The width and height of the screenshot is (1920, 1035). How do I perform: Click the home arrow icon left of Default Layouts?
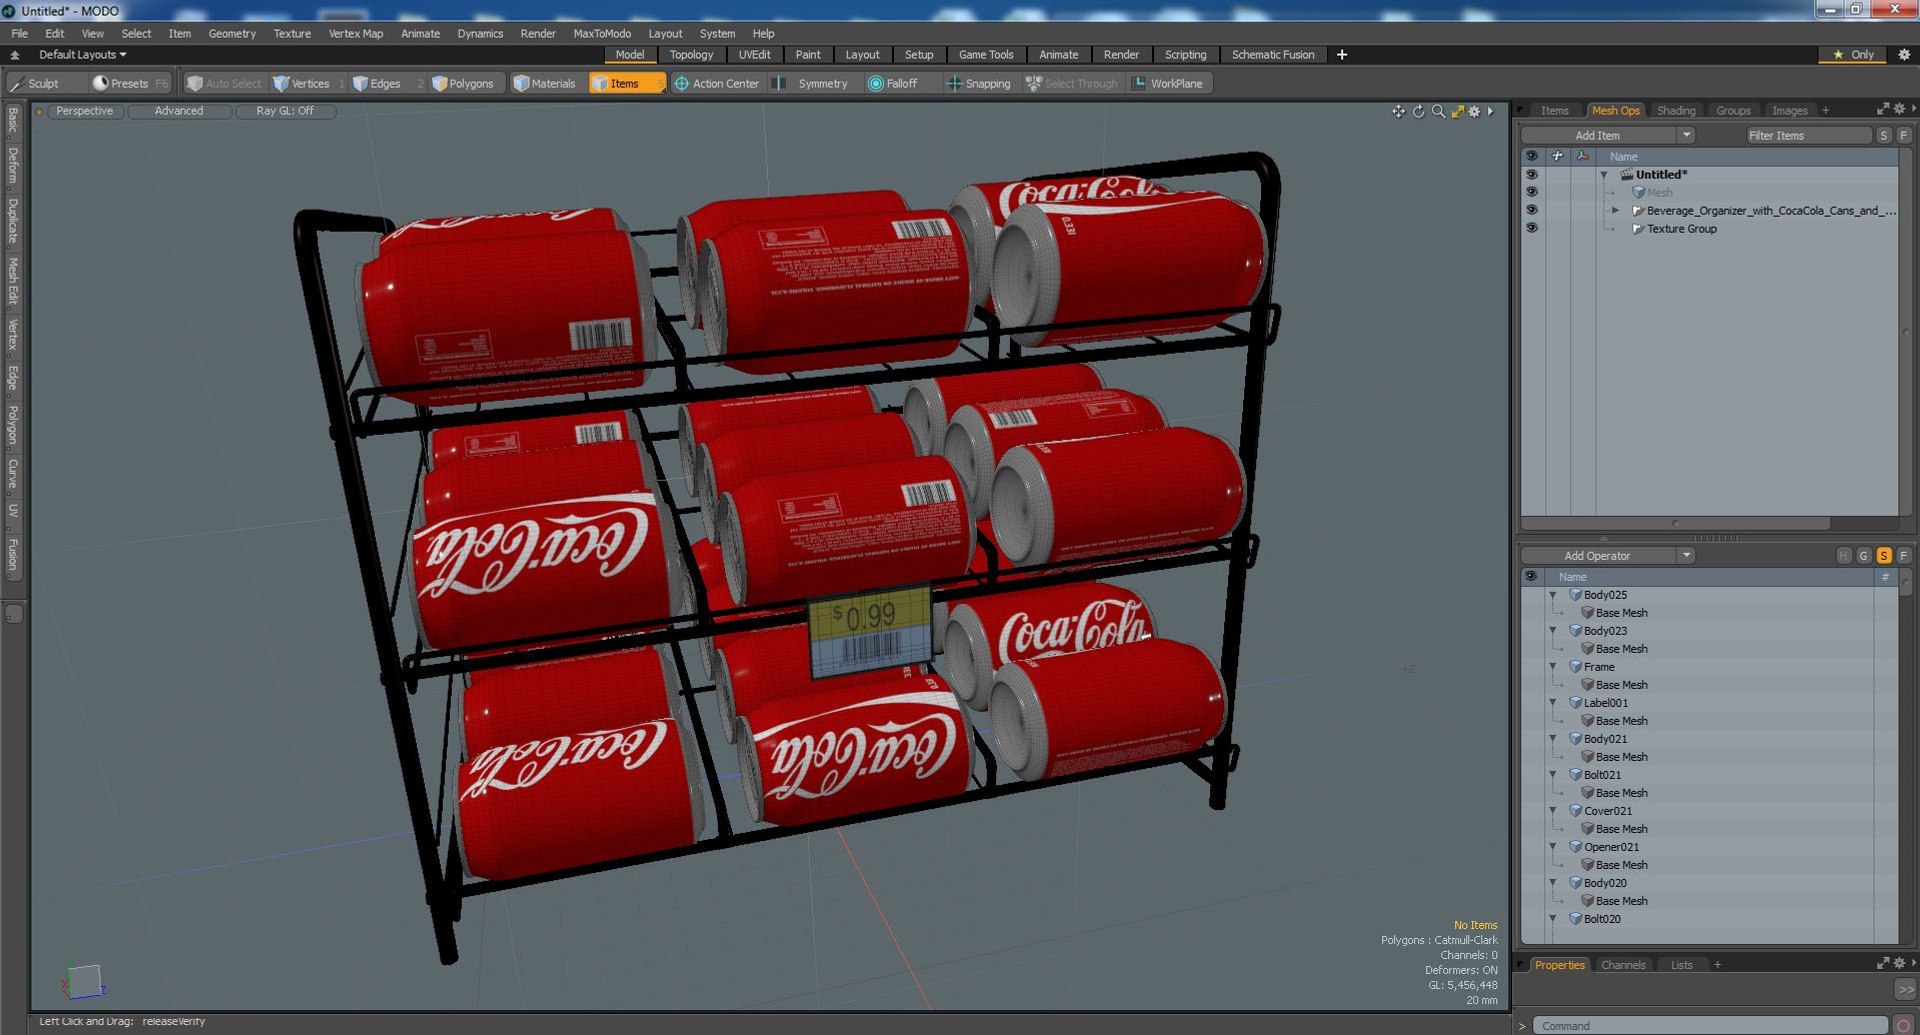15,55
